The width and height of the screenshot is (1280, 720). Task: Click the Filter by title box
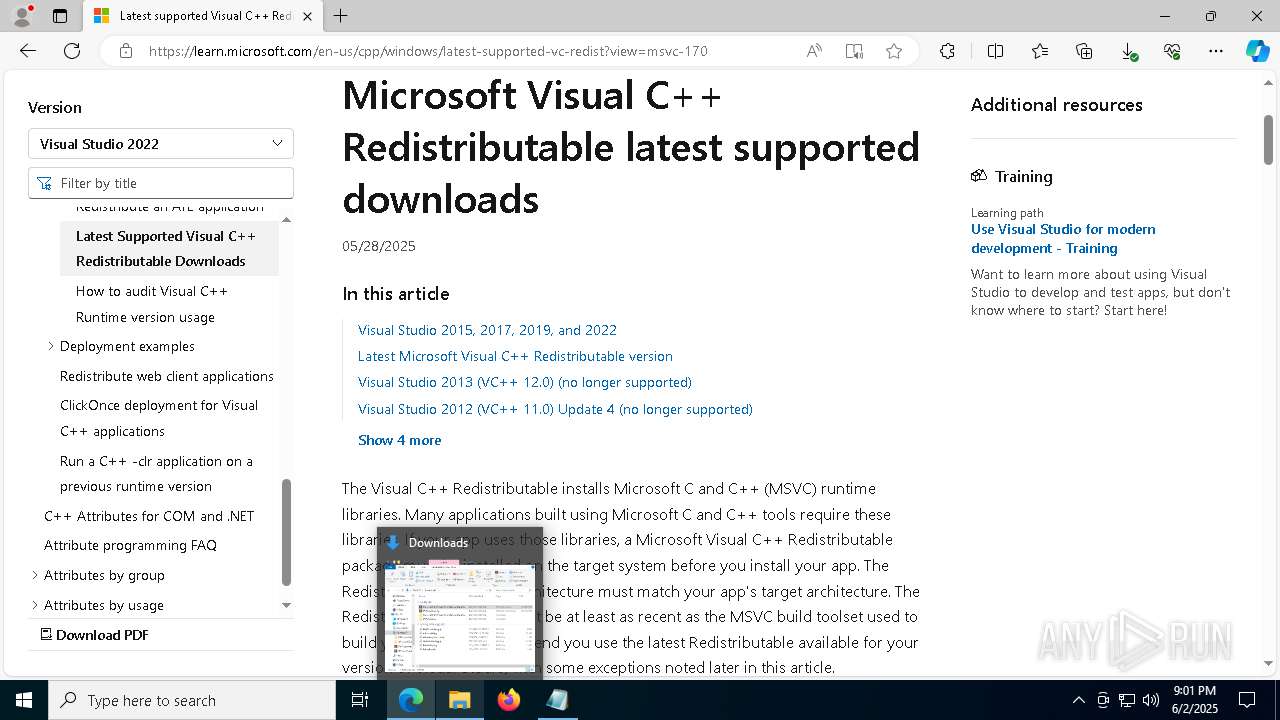[x=161, y=183]
